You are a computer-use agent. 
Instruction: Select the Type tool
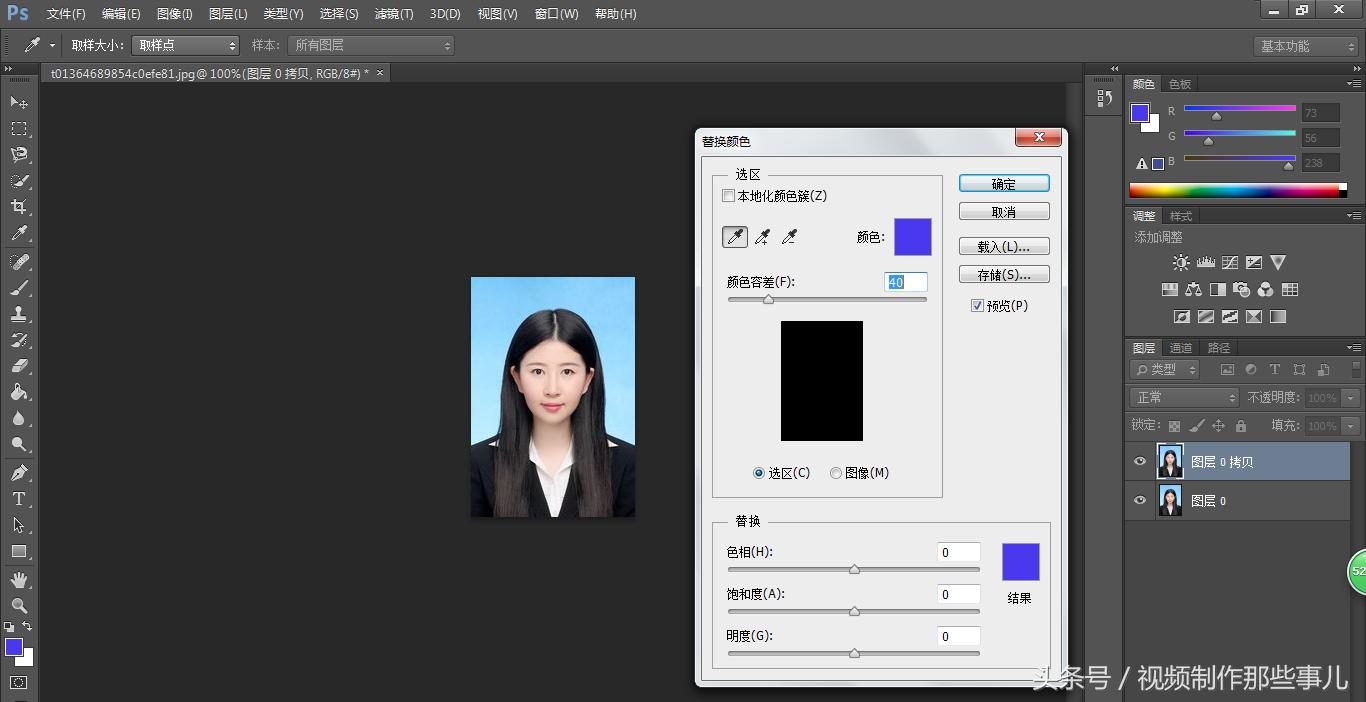click(x=18, y=500)
